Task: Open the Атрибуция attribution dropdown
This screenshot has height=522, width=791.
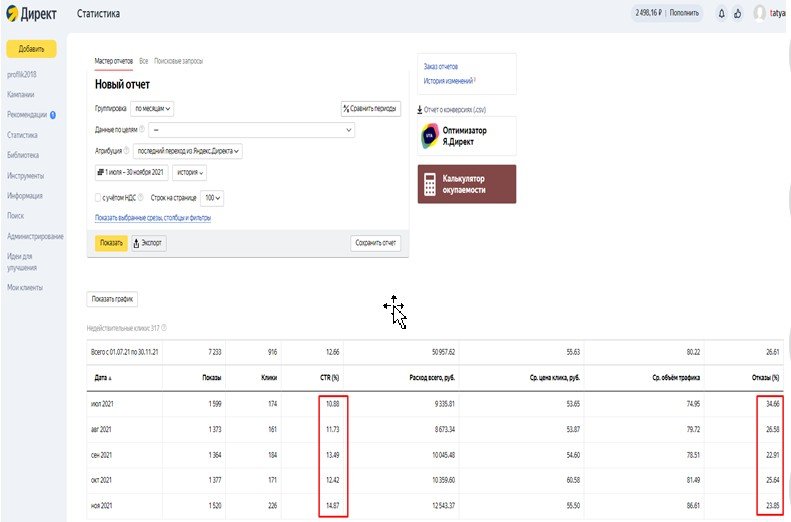Action: tap(189, 151)
